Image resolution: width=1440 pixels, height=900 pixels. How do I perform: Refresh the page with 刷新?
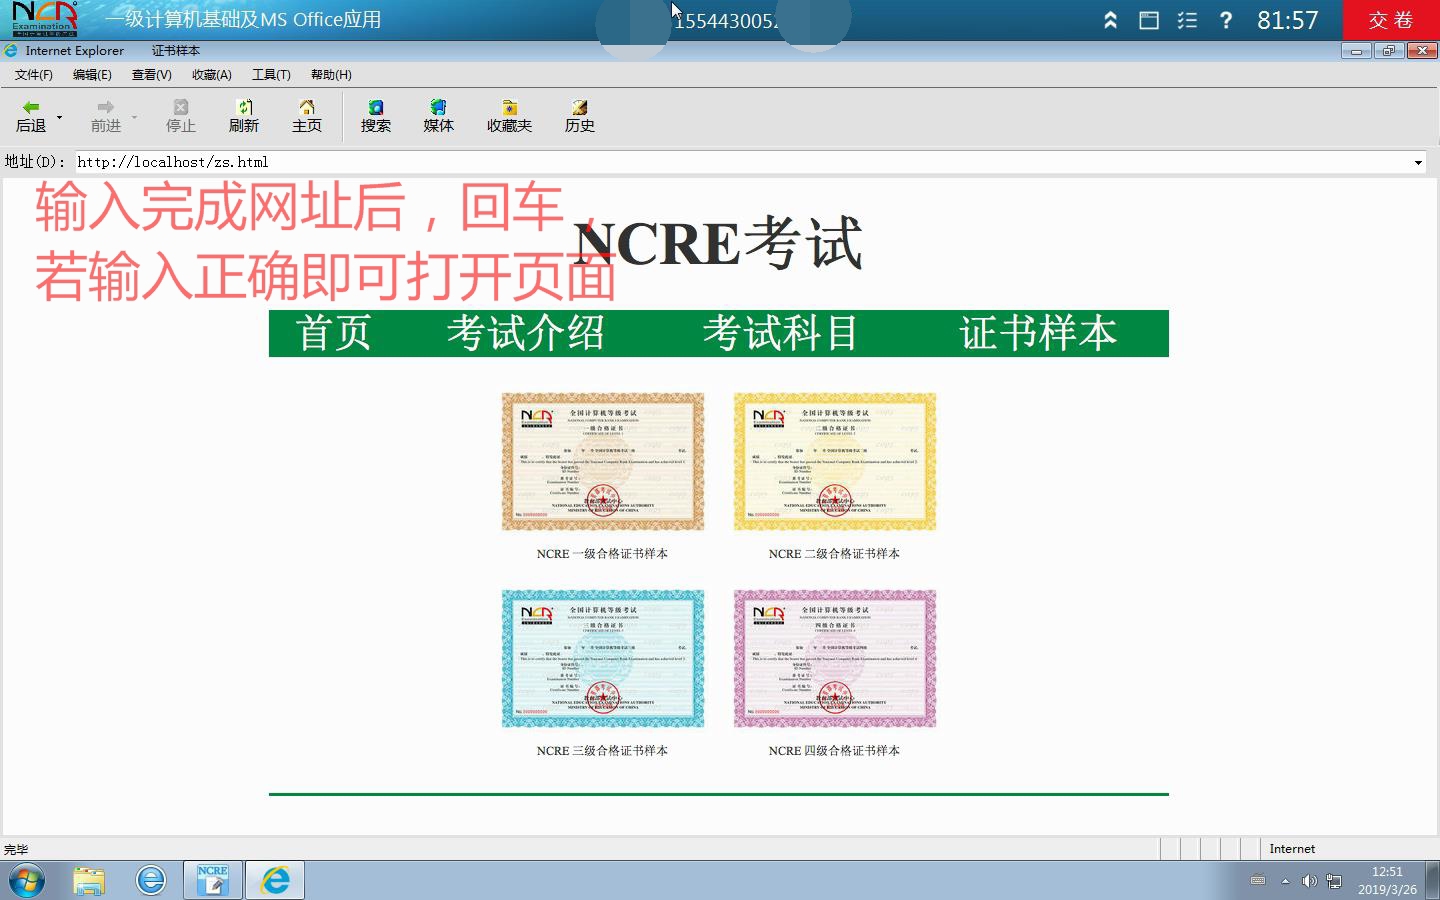click(x=244, y=116)
